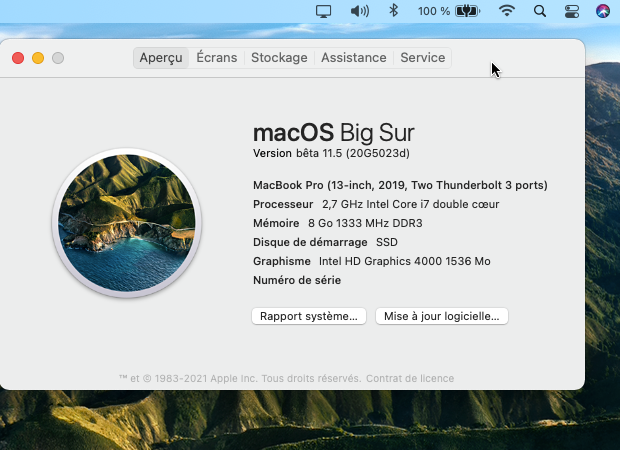Click the 'Numéro de série' label
Screen dimensions: 620x450
297,280
